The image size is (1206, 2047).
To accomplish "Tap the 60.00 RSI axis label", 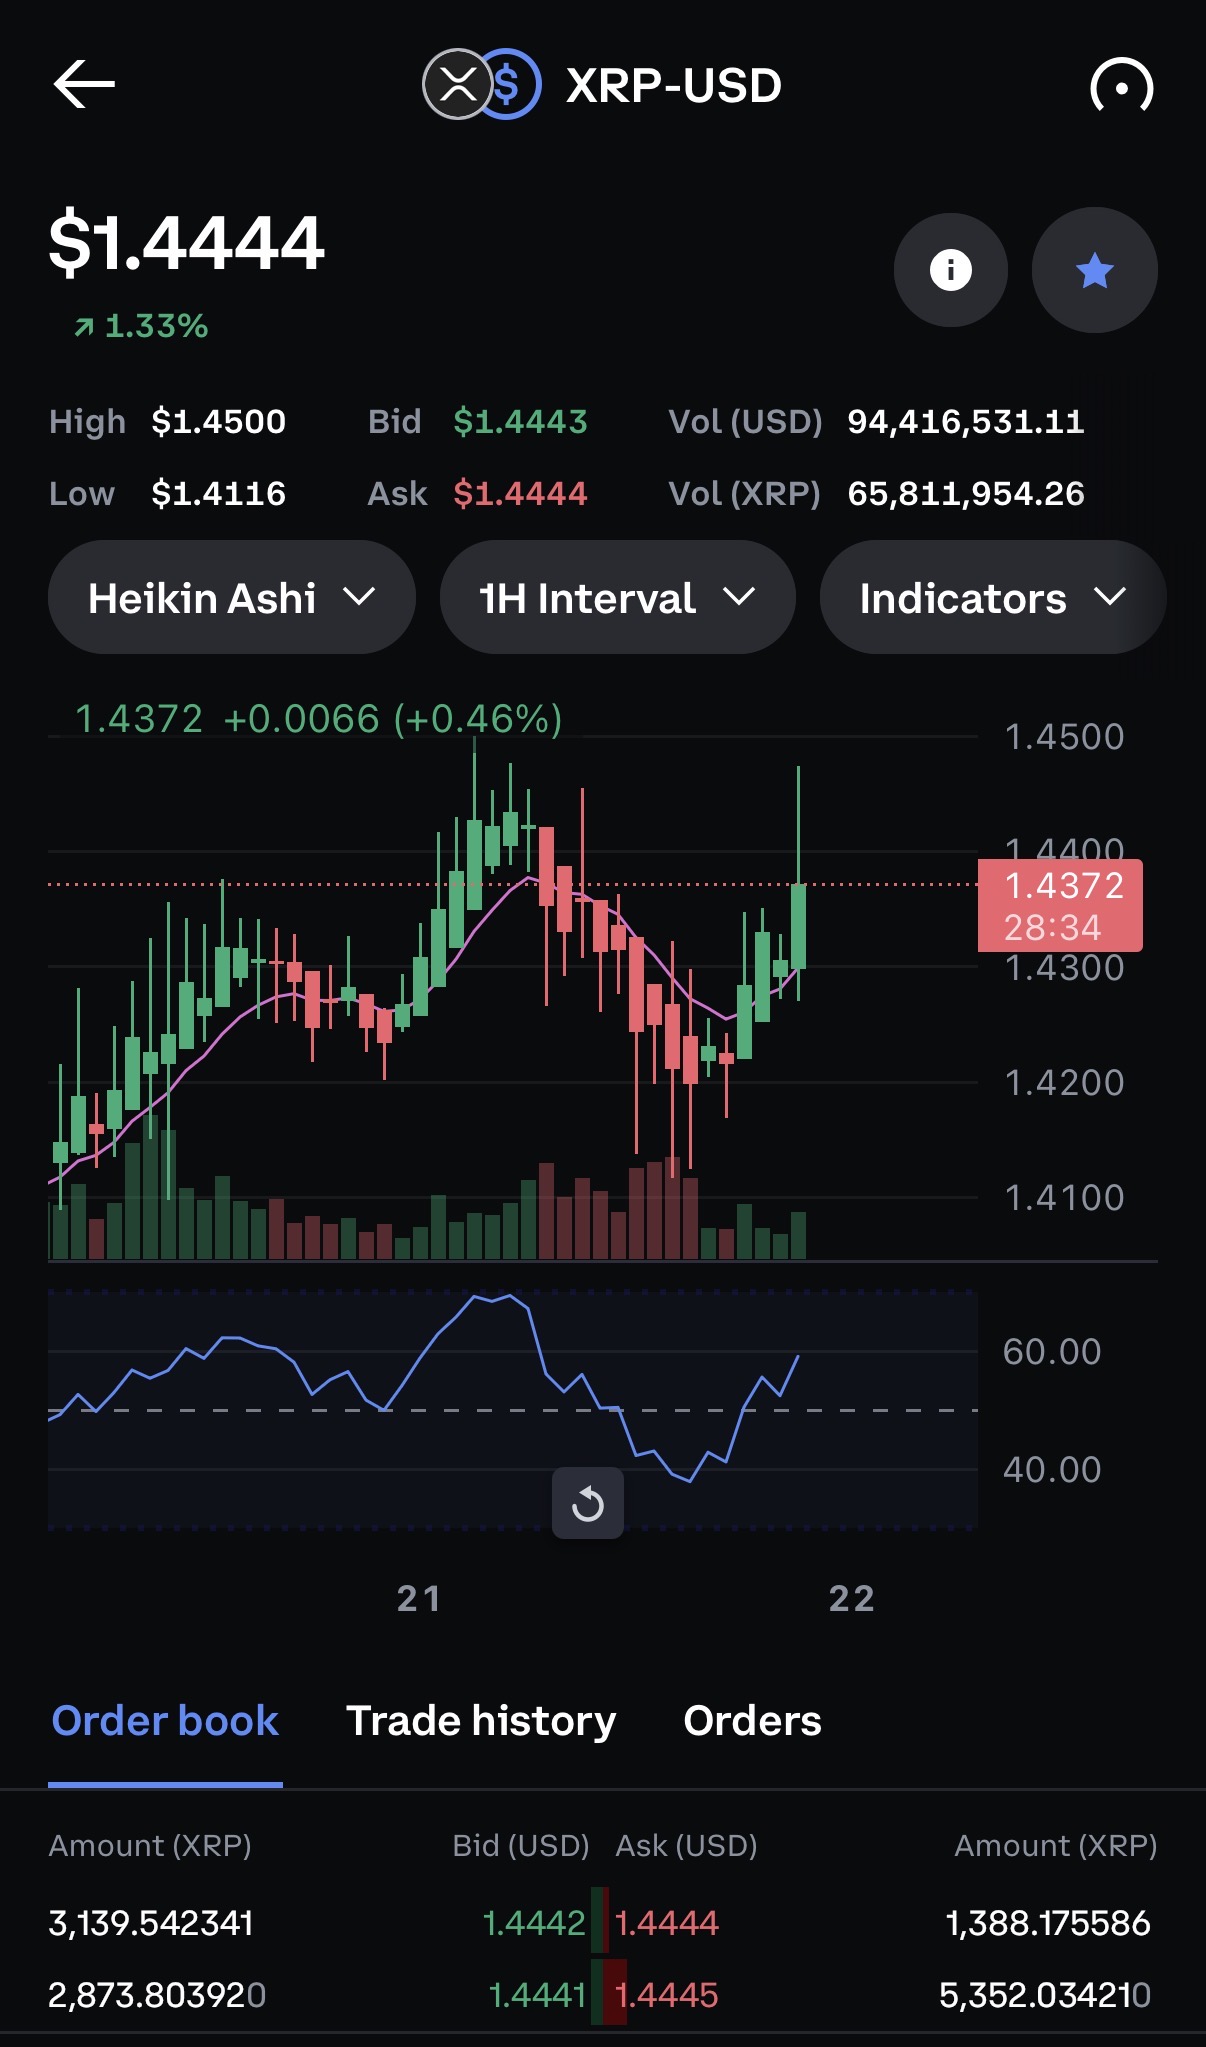I will pyautogui.click(x=1052, y=1352).
